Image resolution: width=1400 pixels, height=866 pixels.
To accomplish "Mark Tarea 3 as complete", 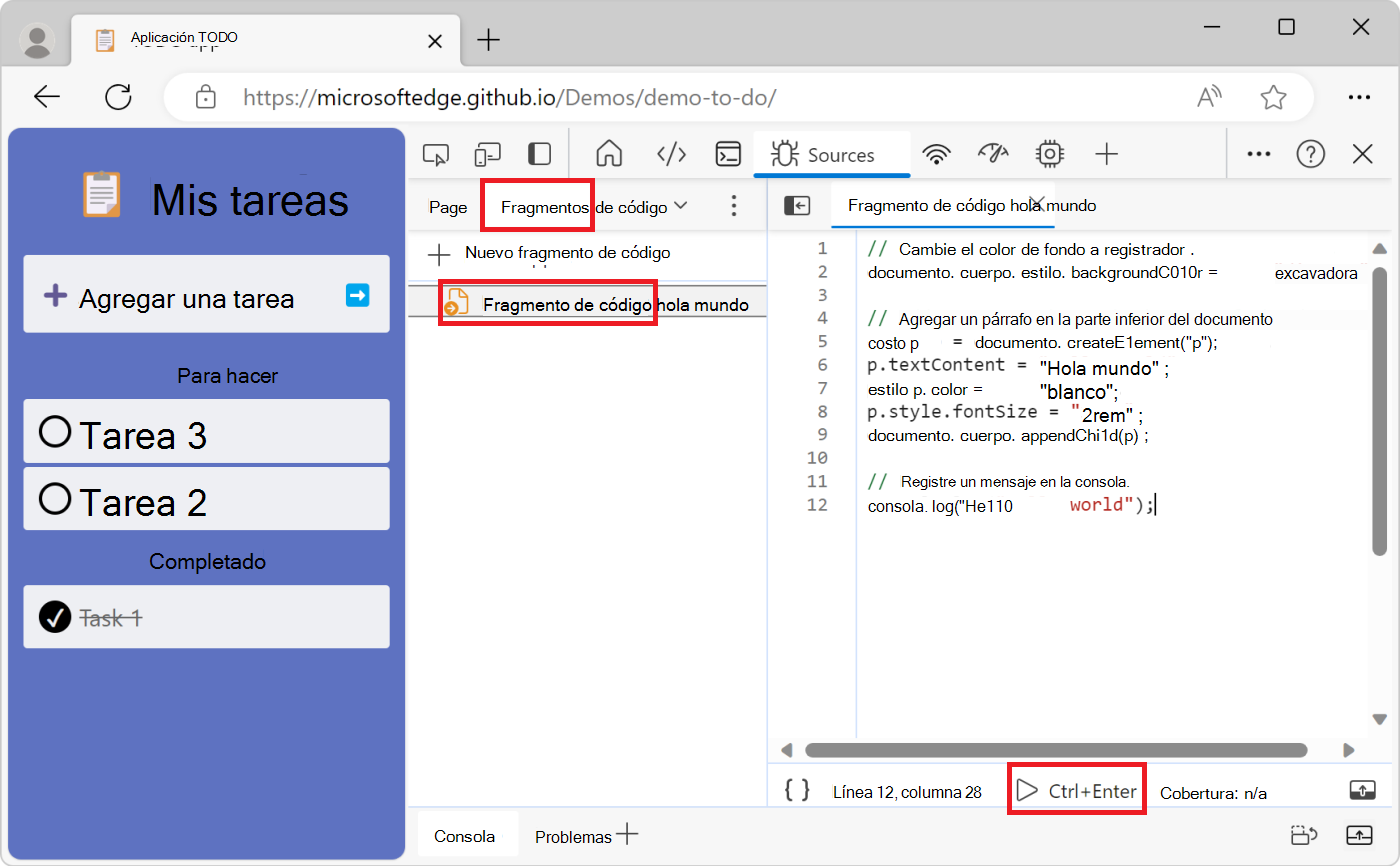I will (57, 431).
